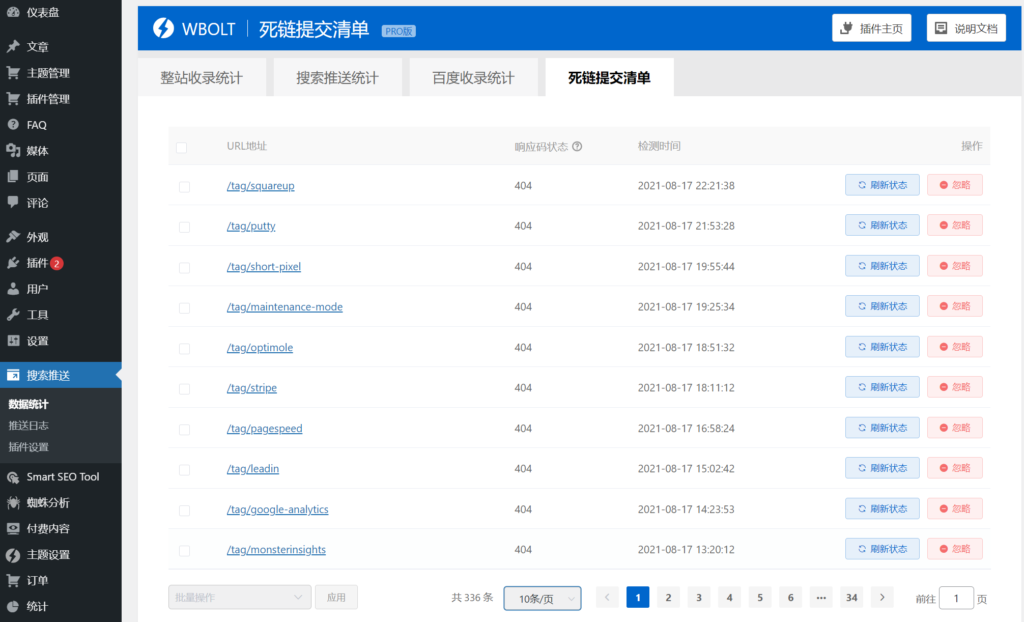The width and height of the screenshot is (1024, 622).
Task: Open 蜘蛛分析 spider icon in sidebar
Action: click(x=13, y=503)
